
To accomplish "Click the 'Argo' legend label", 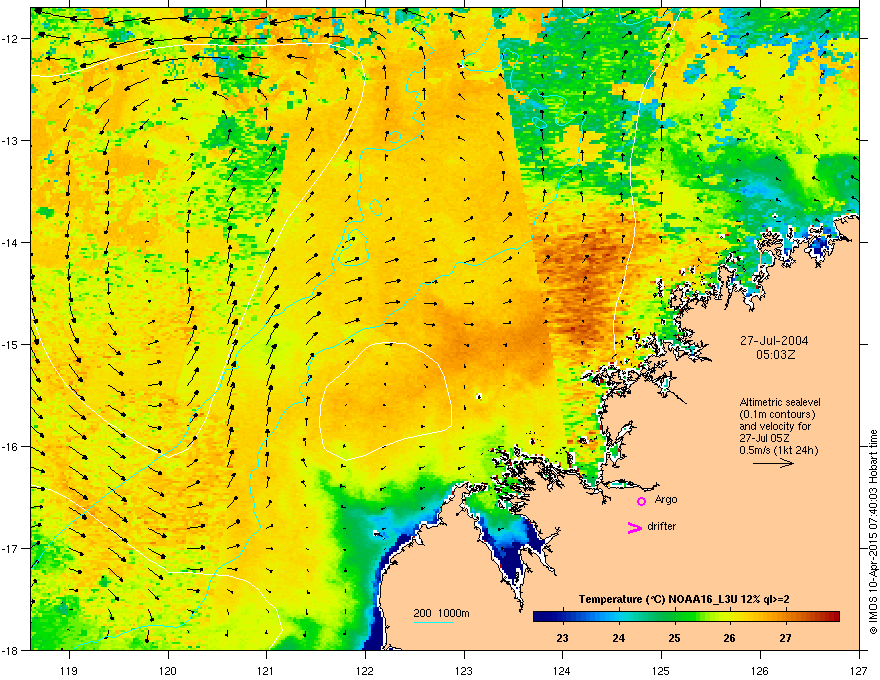I will point(666,499).
